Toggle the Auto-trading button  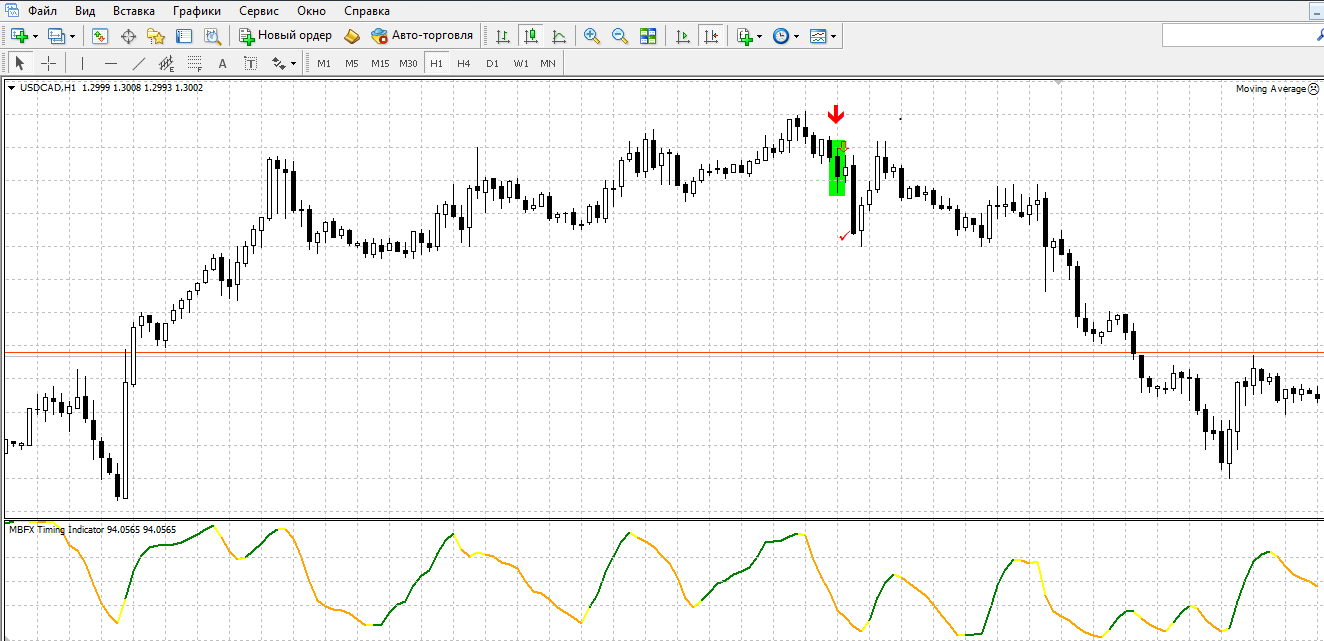click(x=422, y=36)
